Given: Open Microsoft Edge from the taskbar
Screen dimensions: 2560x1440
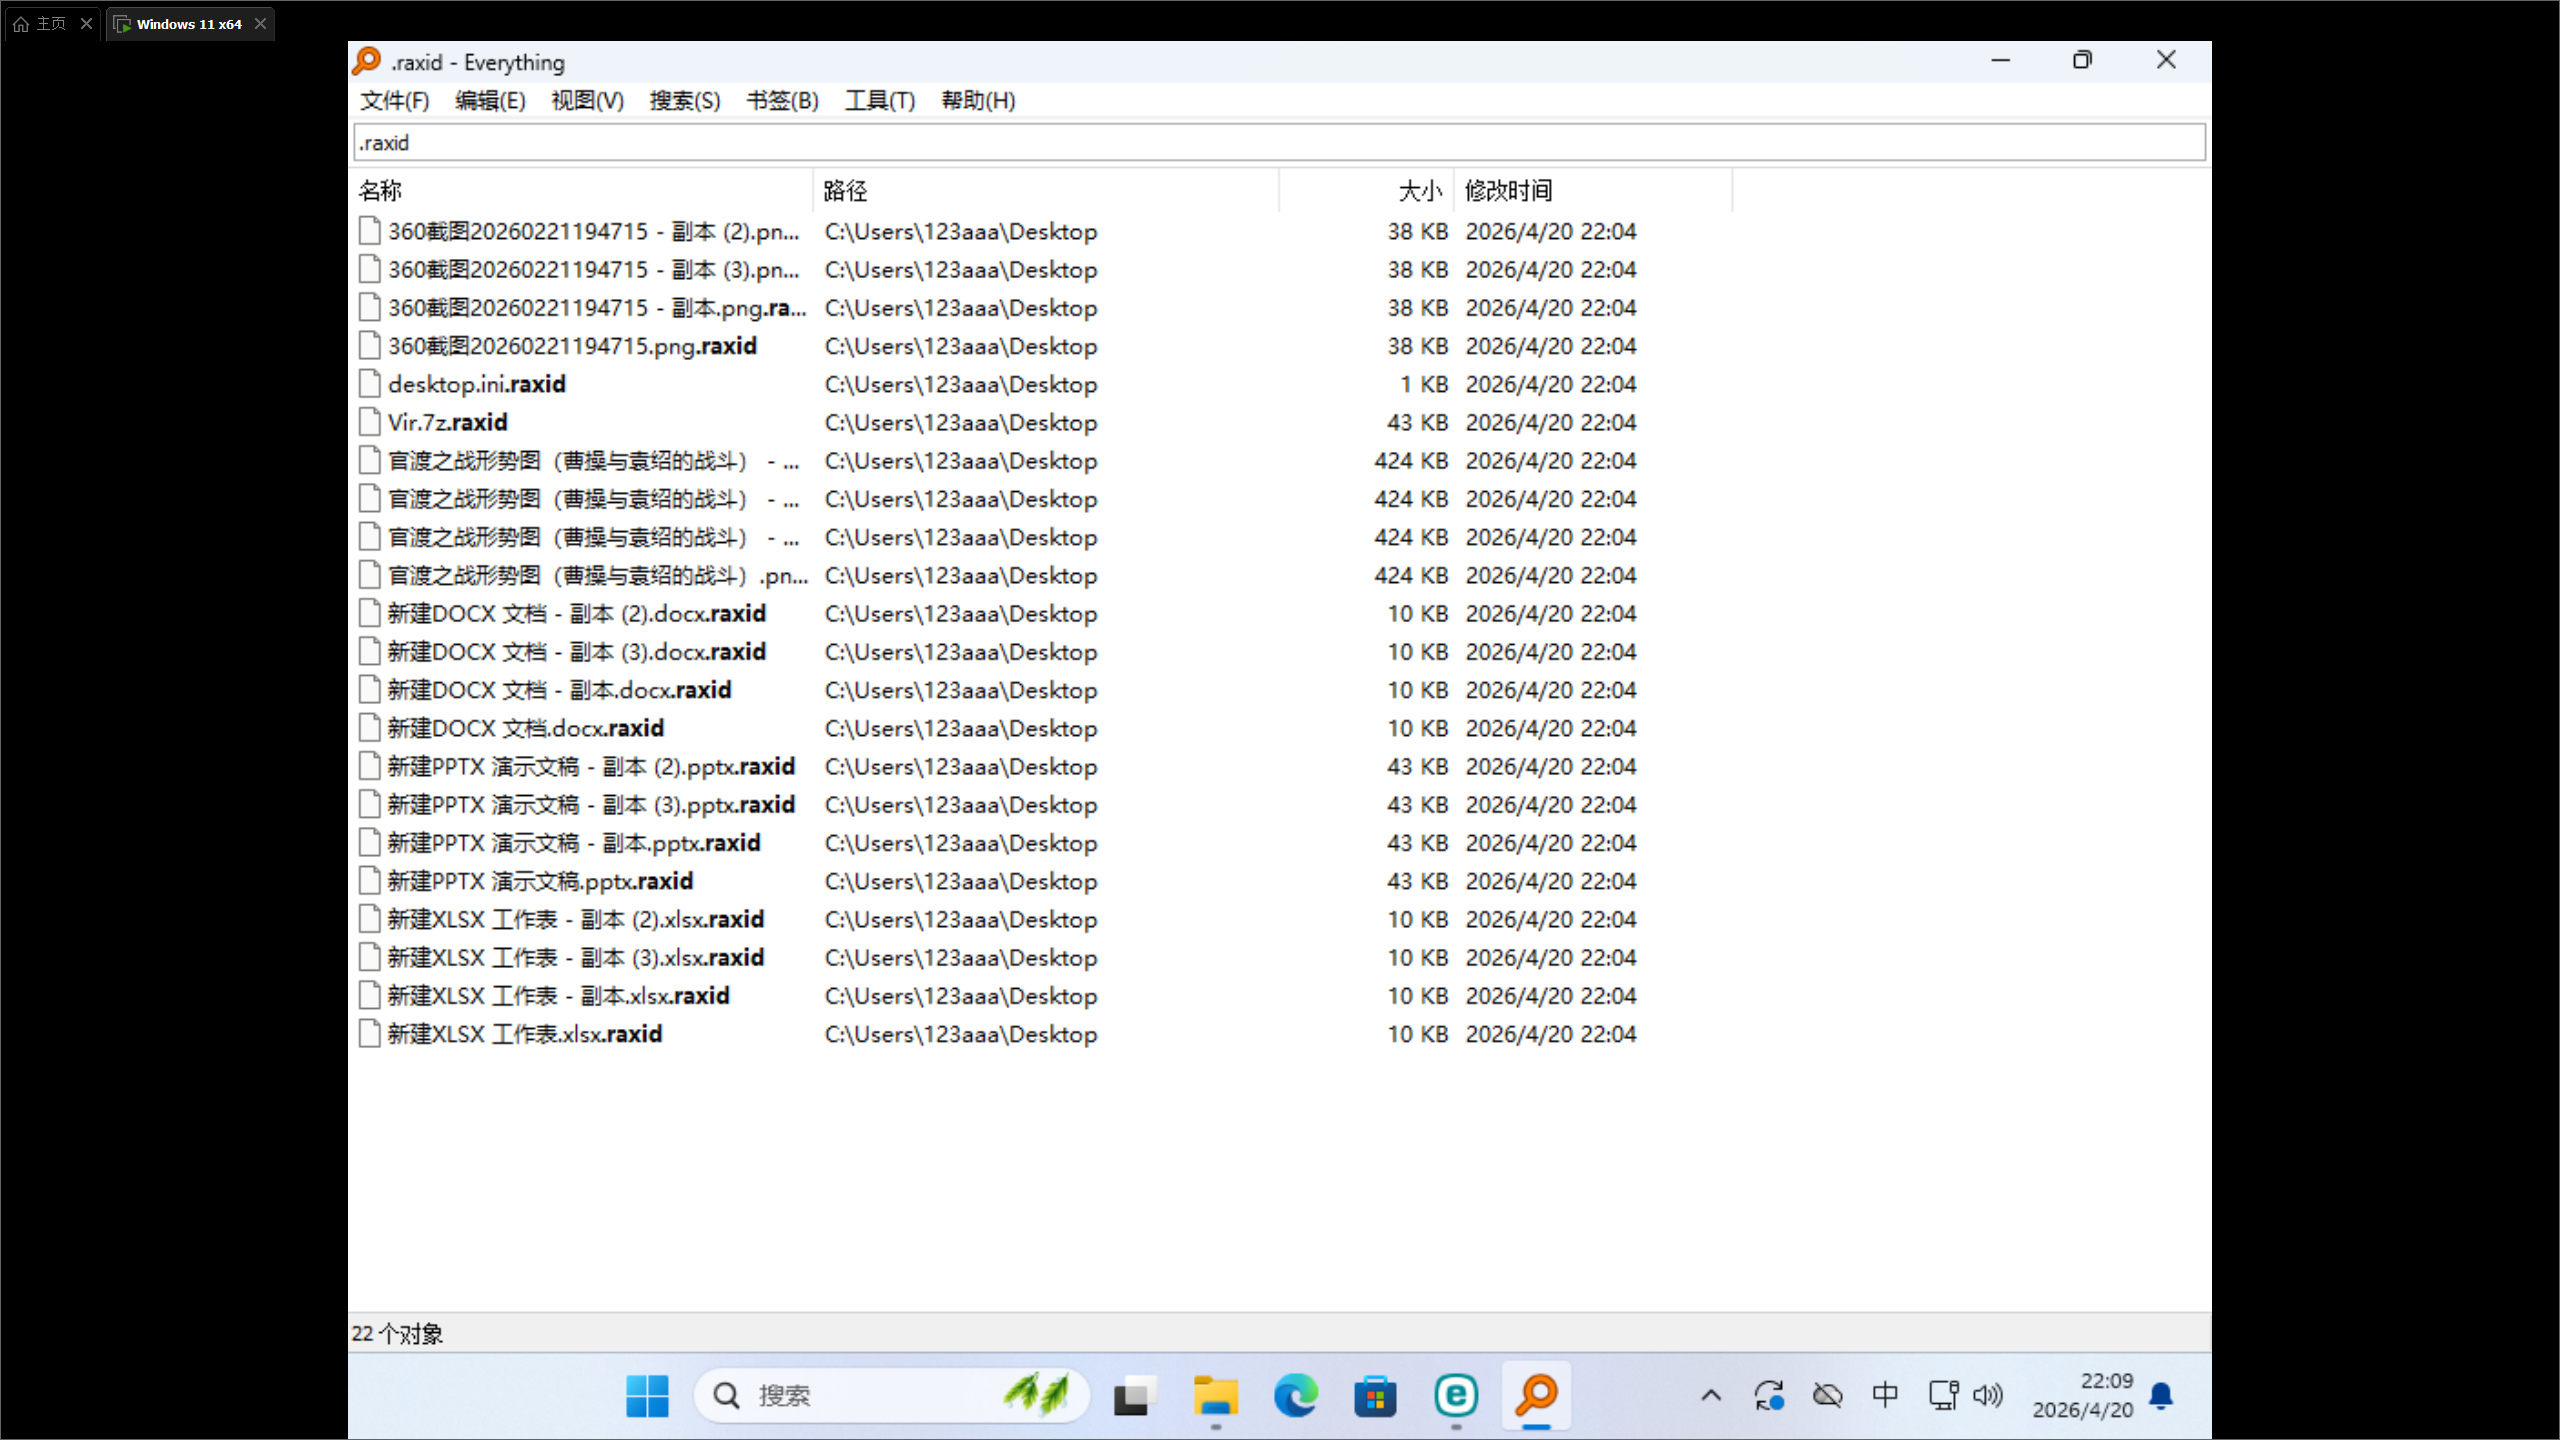Looking at the screenshot, I should [1296, 1395].
